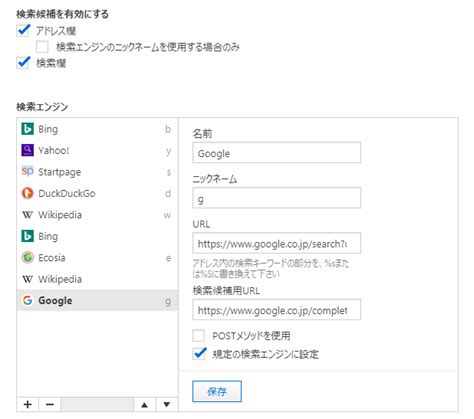Click the Google G logo icon
474x419 pixels.
click(x=27, y=300)
